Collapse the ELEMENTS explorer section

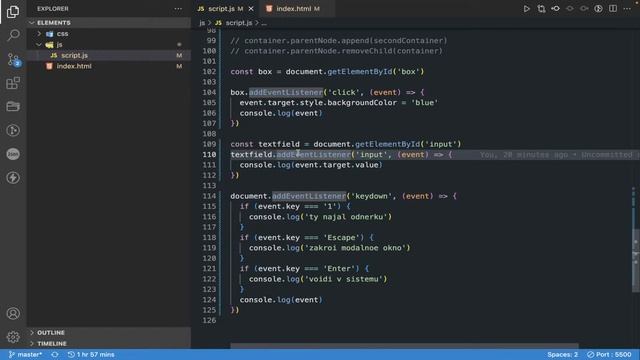(x=109, y=22)
